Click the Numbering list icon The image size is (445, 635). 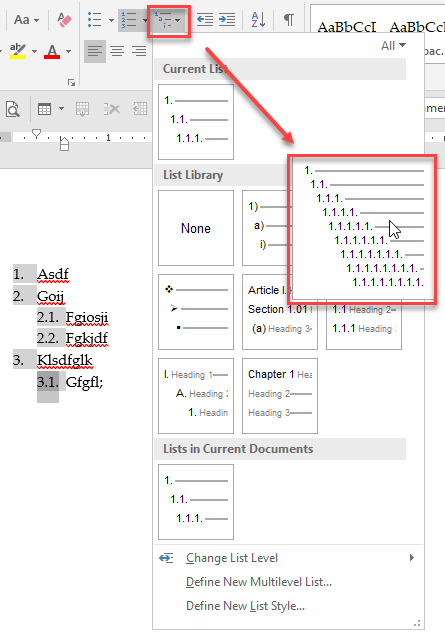pos(130,20)
